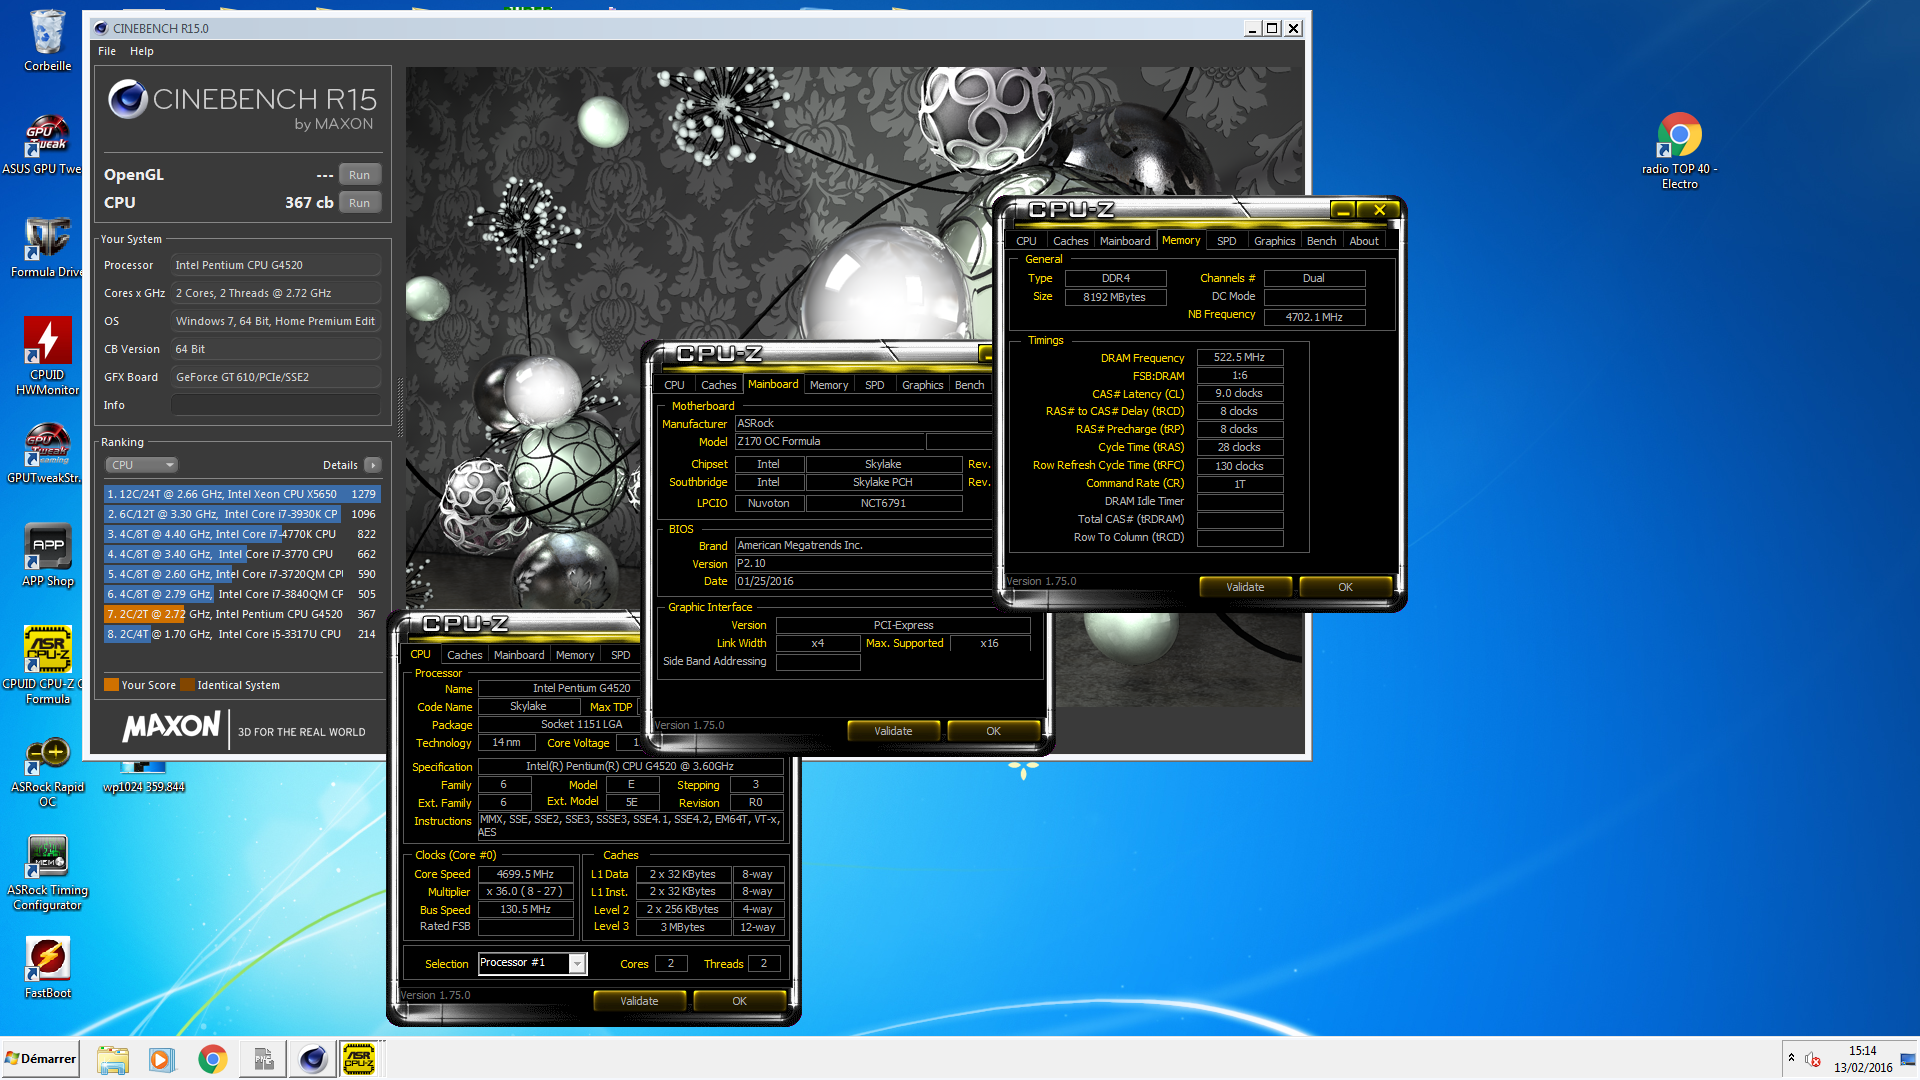
Task: Click the Info input field in Cinebench
Action: (x=276, y=405)
